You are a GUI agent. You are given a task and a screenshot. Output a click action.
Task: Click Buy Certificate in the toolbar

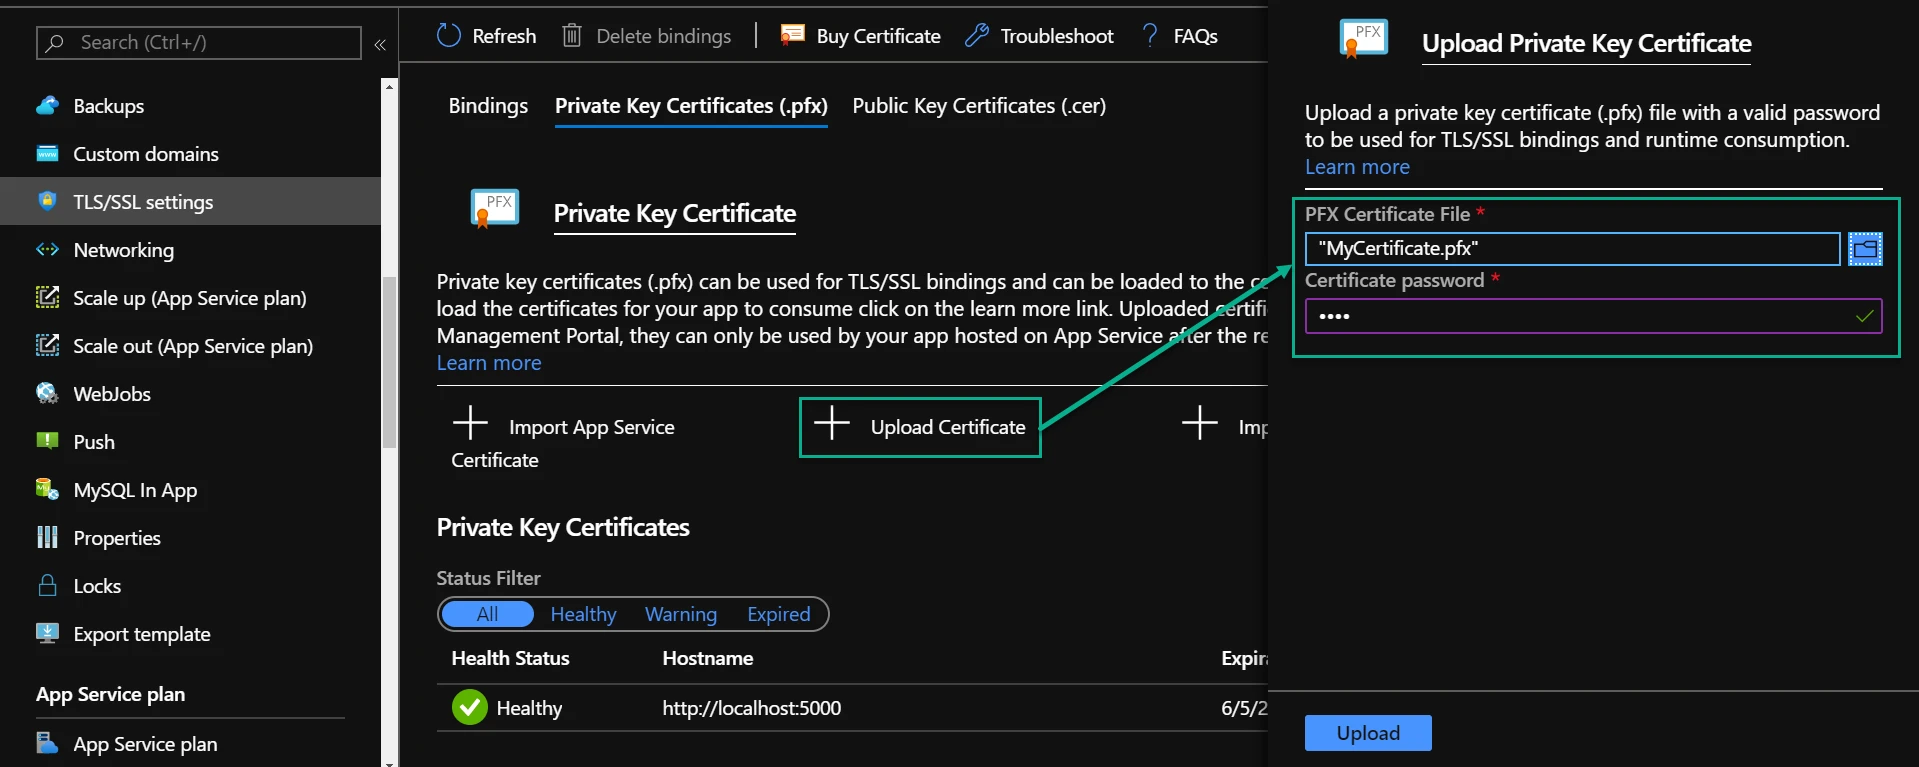pyautogui.click(x=861, y=35)
